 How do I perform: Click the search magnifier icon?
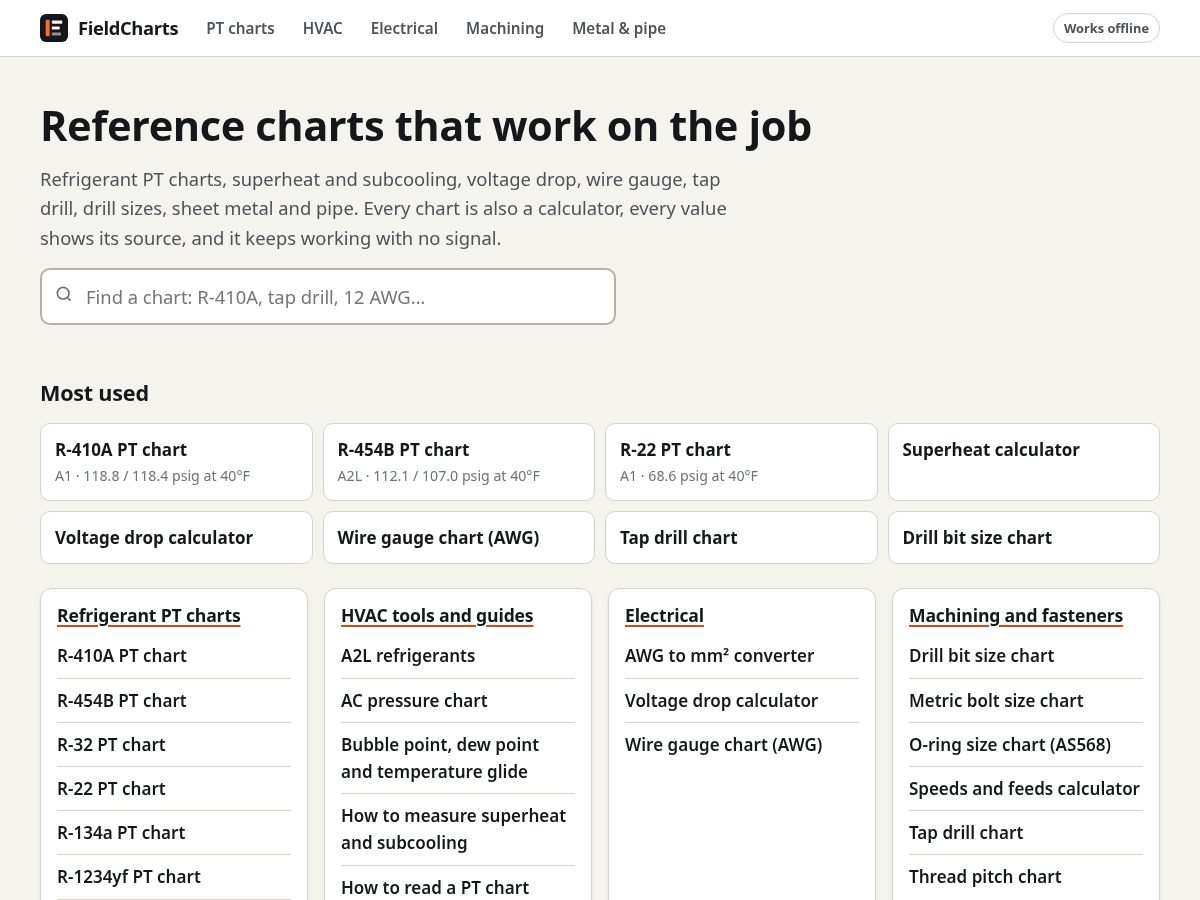[64, 294]
